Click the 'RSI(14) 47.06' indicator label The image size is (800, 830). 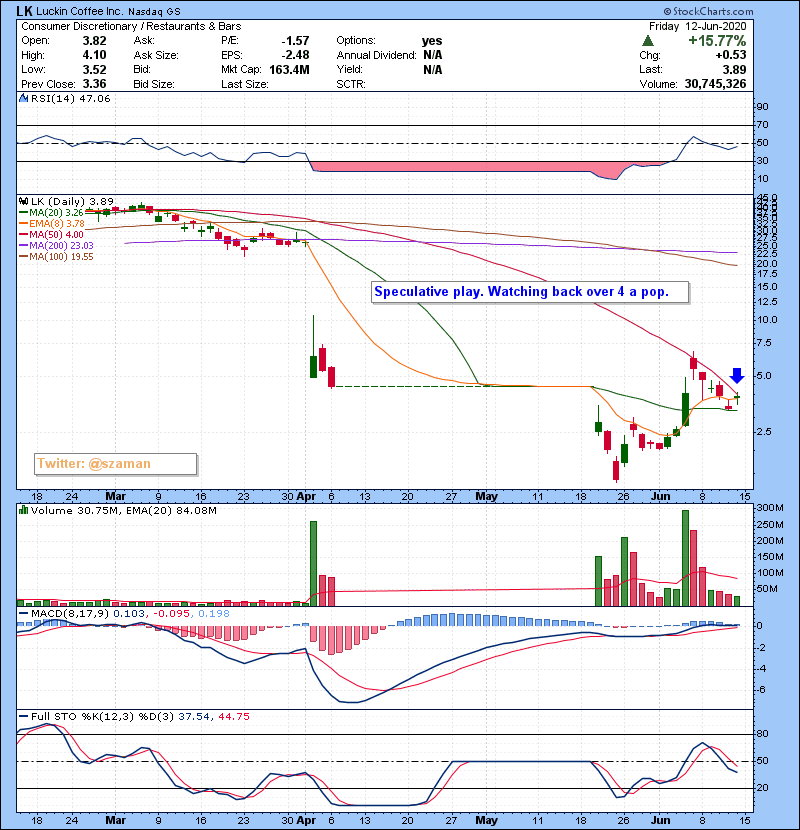pos(70,98)
